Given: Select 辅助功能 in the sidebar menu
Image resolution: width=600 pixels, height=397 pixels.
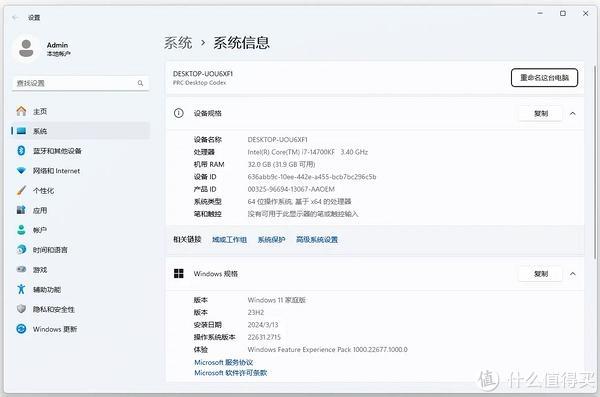Looking at the screenshot, I should [80, 289].
